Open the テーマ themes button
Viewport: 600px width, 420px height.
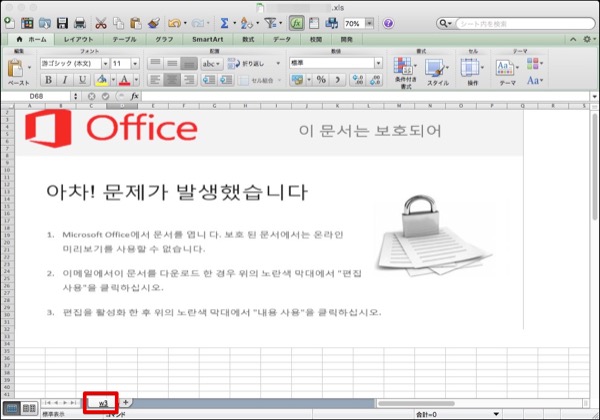click(507, 72)
